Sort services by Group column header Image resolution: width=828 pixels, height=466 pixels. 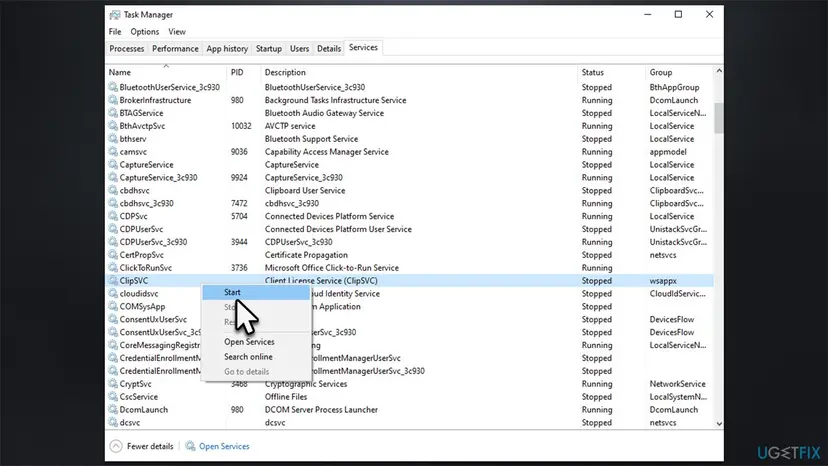coord(679,72)
